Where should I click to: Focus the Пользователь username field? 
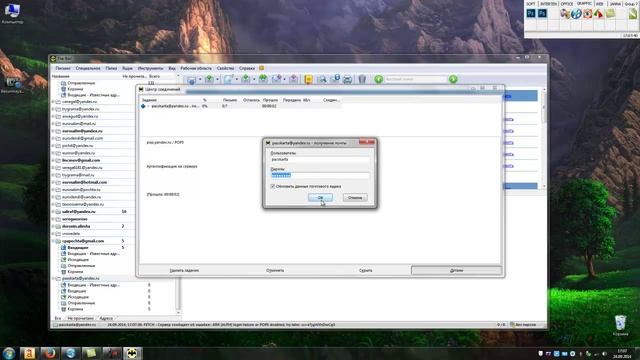pyautogui.click(x=320, y=160)
